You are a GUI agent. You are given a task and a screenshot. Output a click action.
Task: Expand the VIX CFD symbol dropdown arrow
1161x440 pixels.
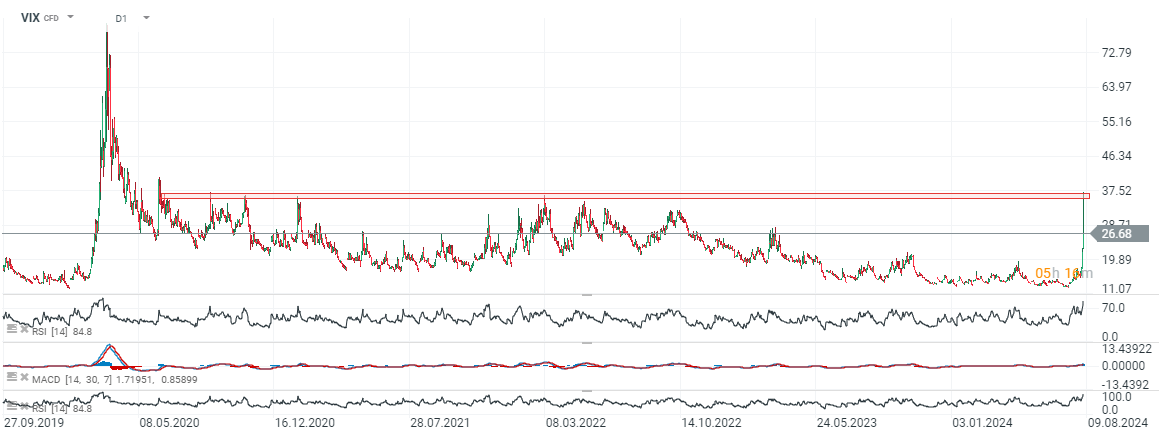click(70, 18)
